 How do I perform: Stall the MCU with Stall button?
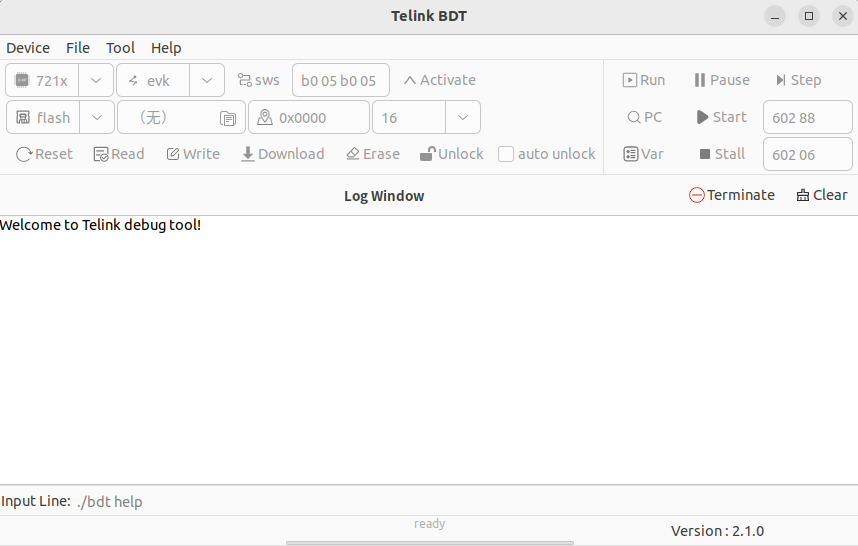coord(722,154)
